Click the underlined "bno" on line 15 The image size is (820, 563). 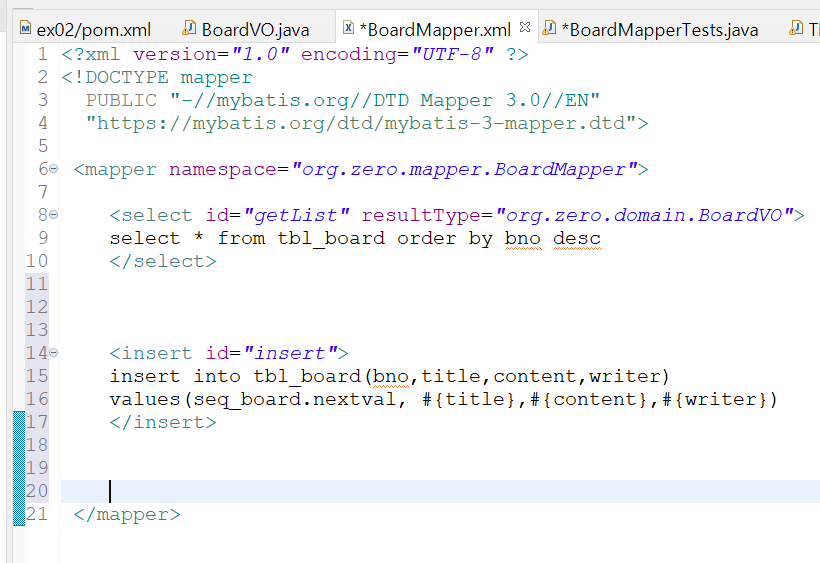[x=391, y=376]
